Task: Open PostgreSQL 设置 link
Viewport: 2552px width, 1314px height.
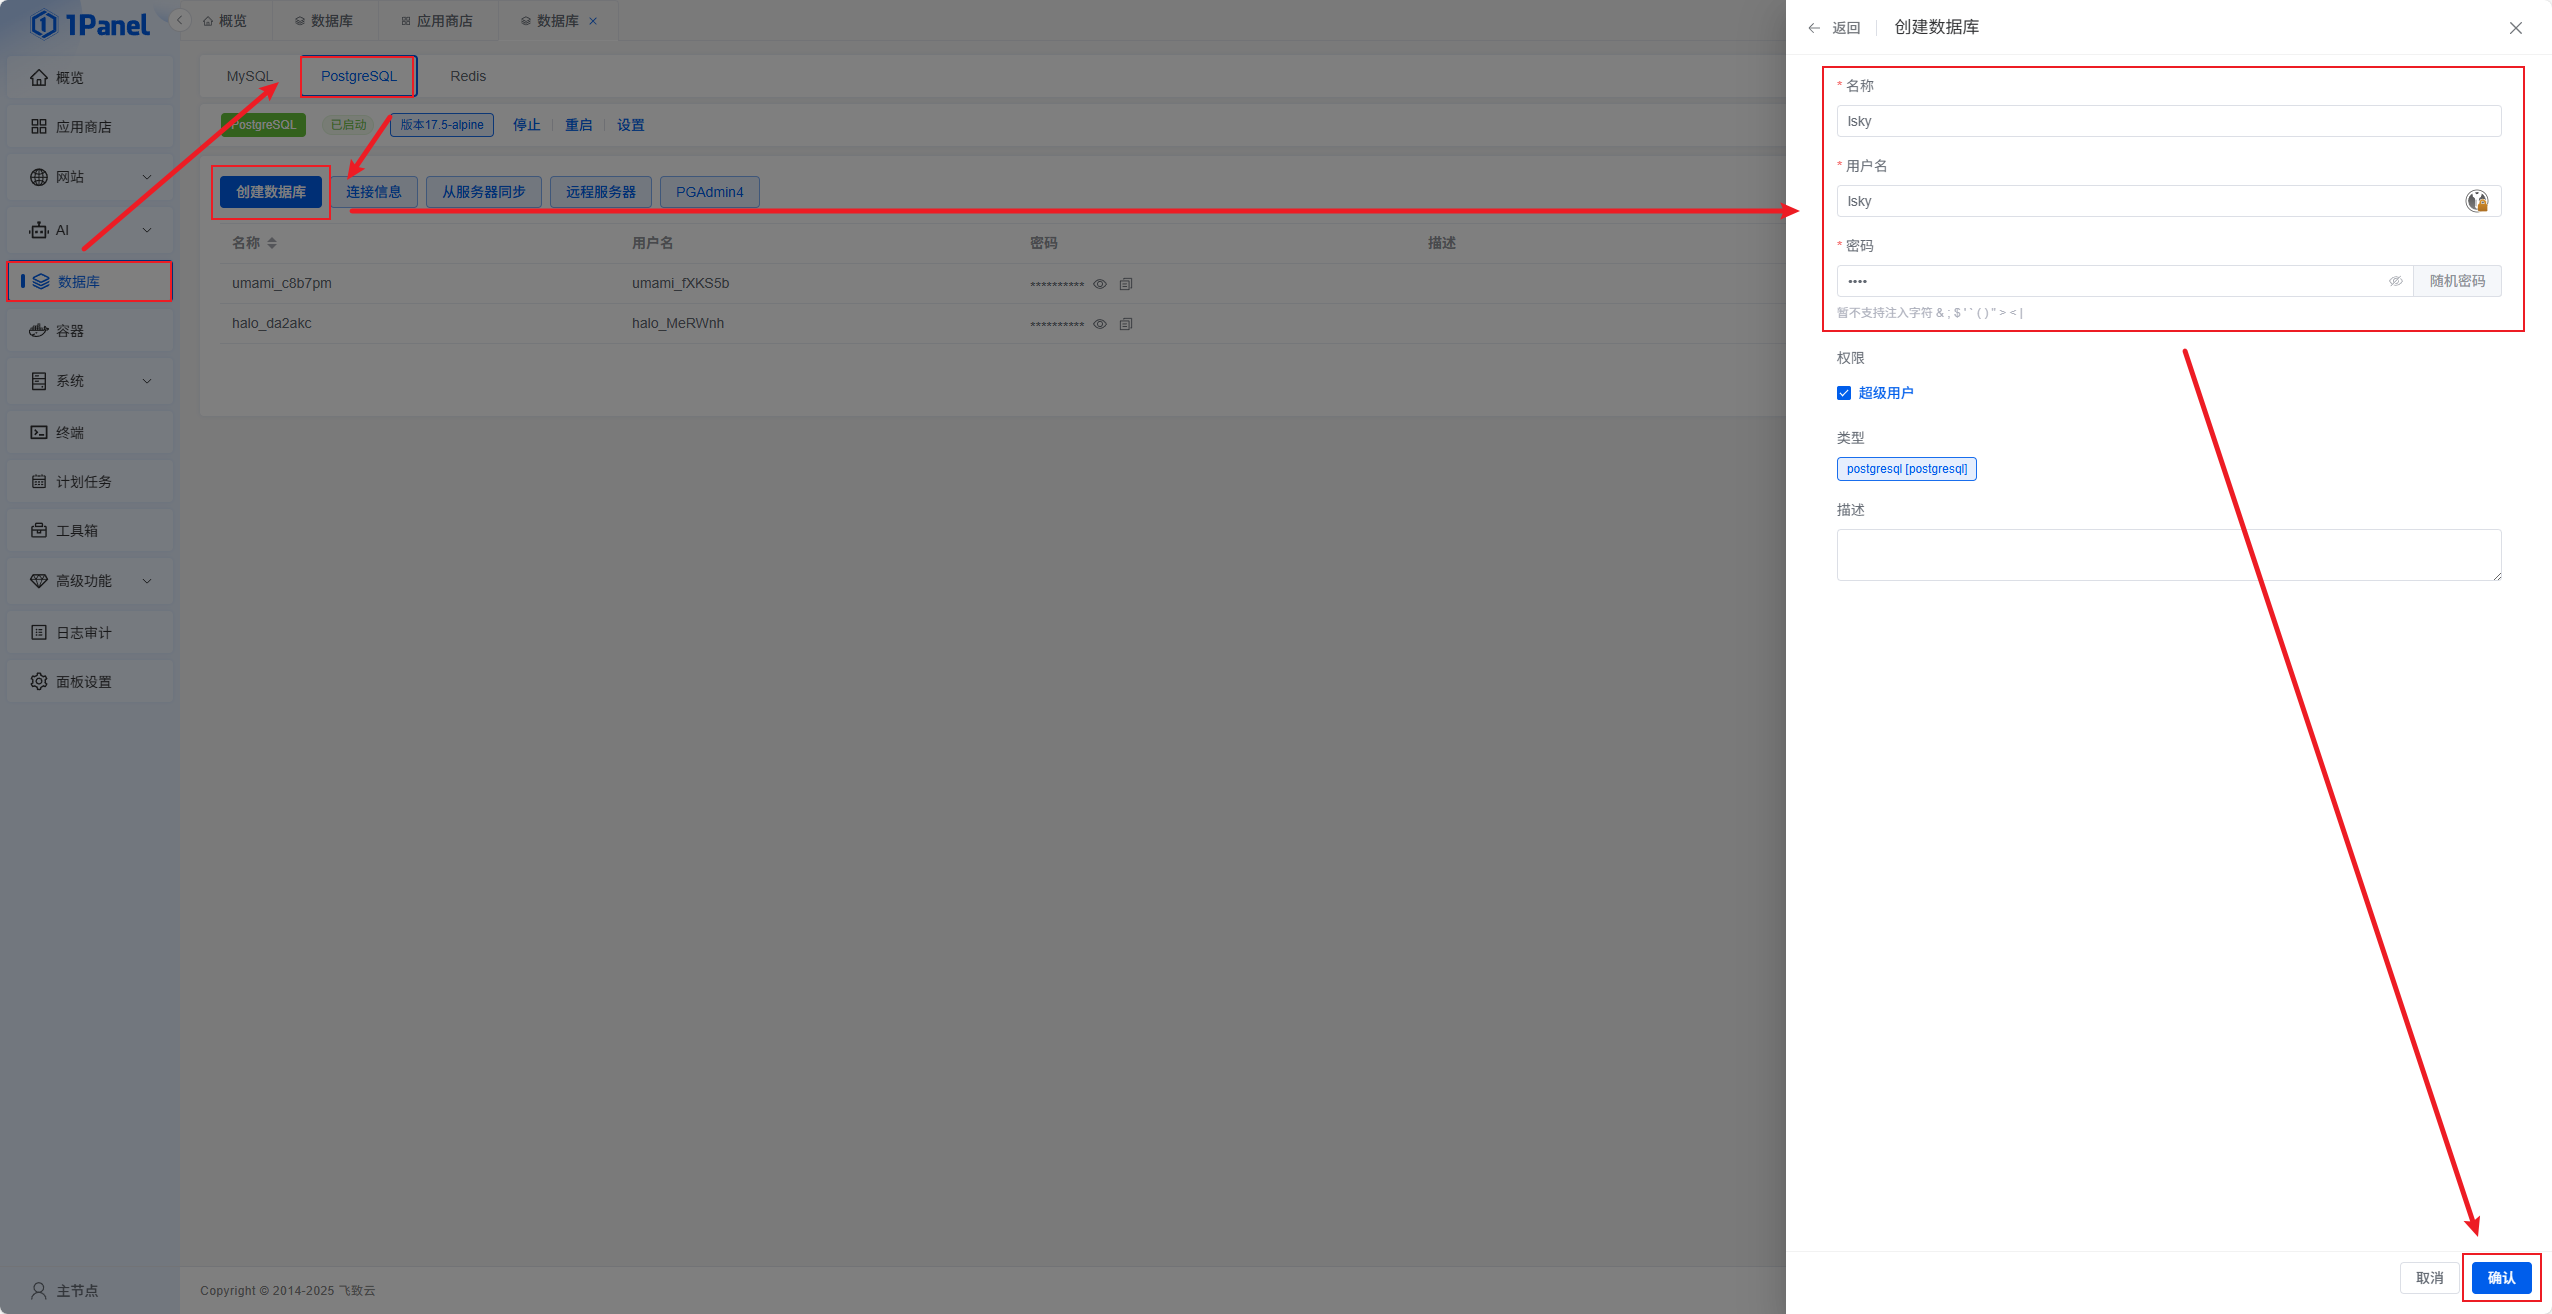Action: pyautogui.click(x=631, y=125)
